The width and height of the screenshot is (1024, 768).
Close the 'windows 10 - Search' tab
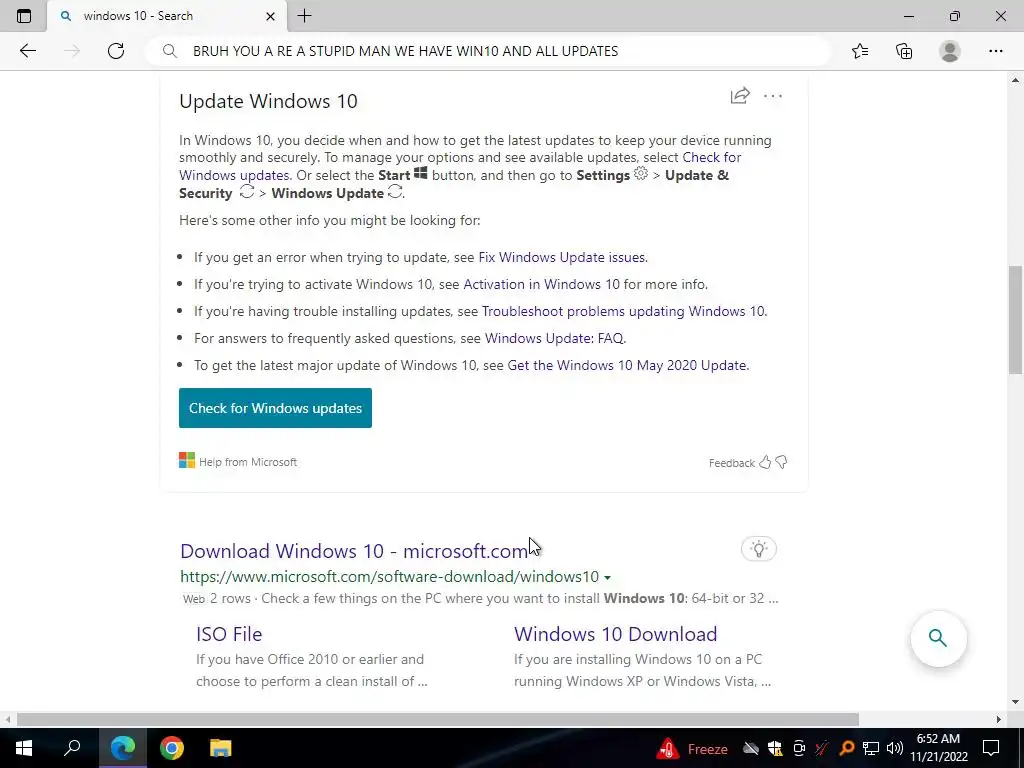coord(270,16)
